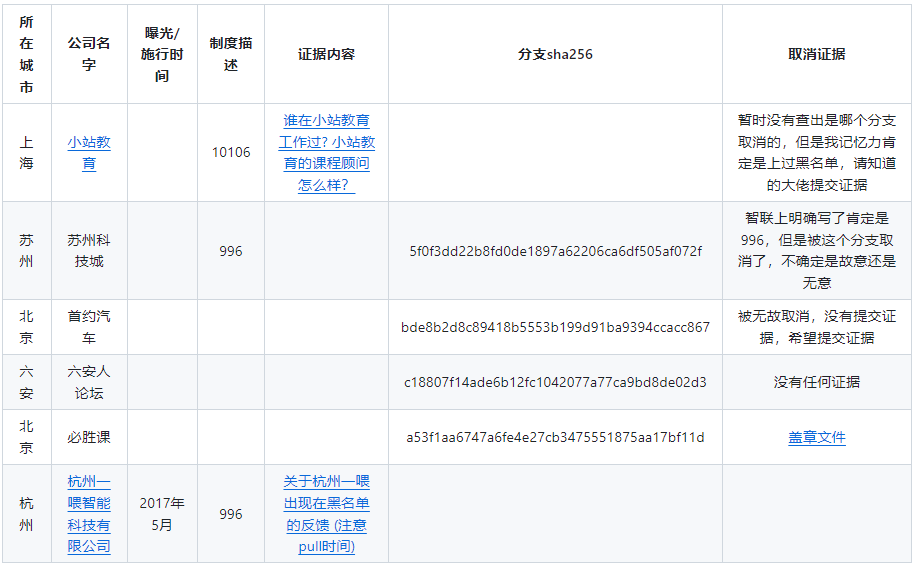The height and width of the screenshot is (568, 916).
Task: Click the 六安人论坛 company cell
Action: point(89,382)
